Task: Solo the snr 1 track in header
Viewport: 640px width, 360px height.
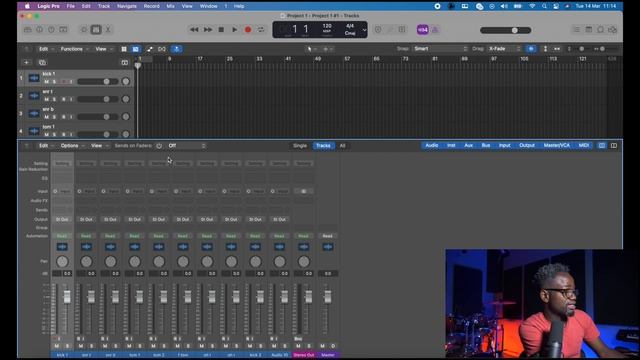Action: click(x=54, y=99)
